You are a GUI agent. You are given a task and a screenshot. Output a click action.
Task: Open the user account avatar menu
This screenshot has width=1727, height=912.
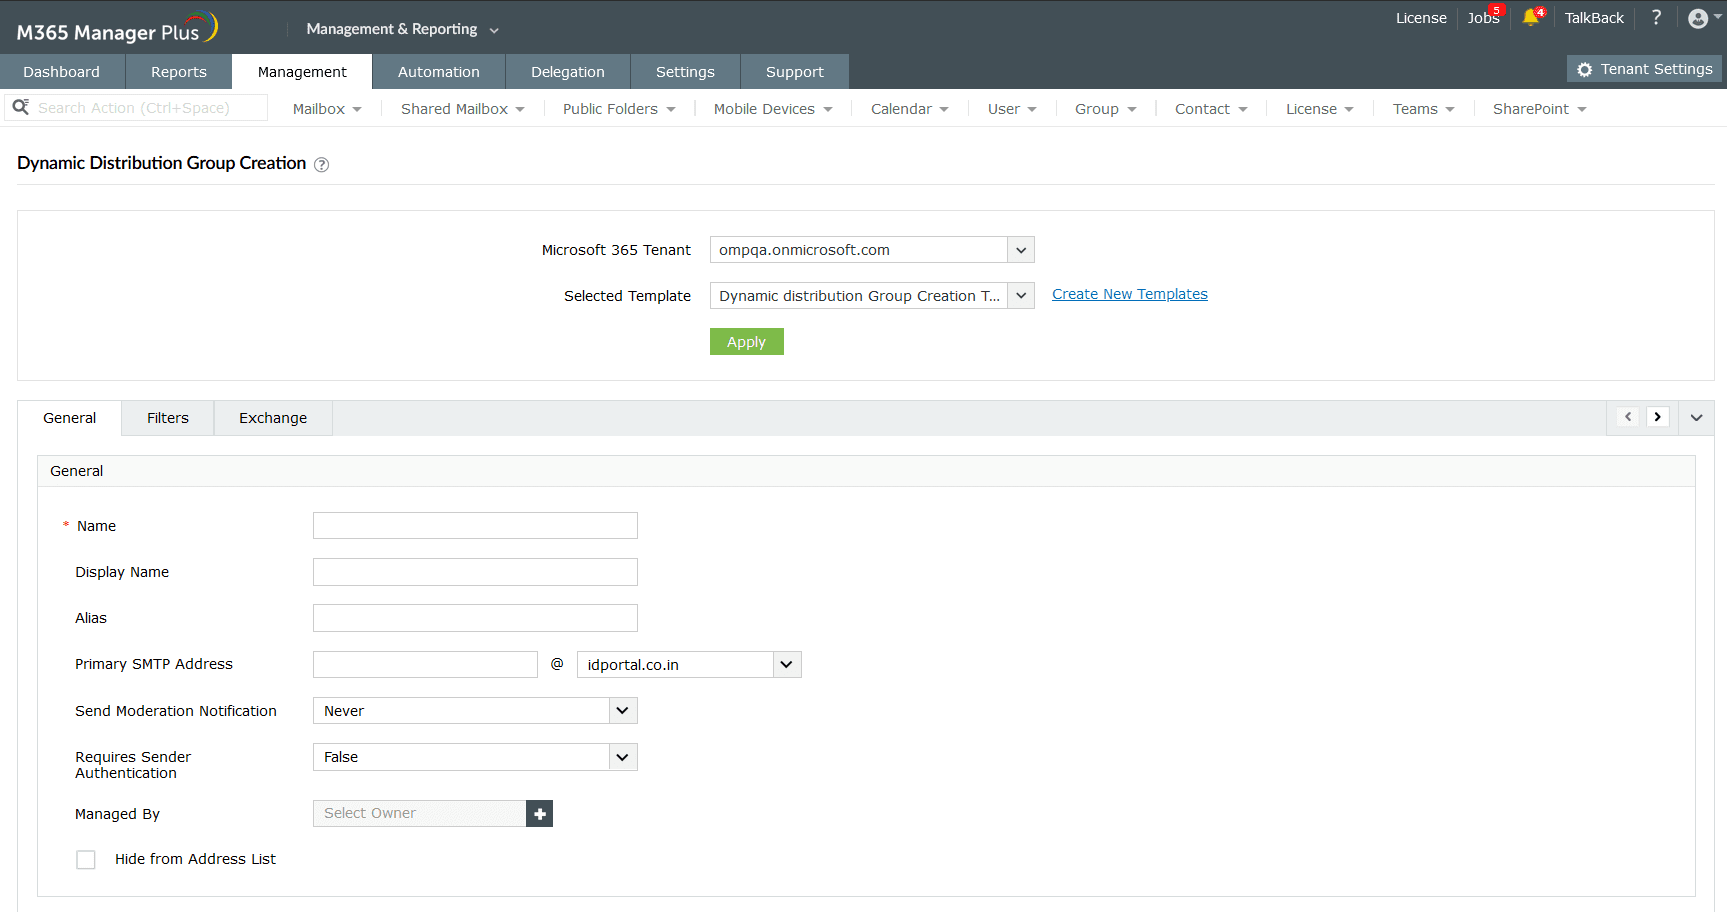[x=1698, y=18]
